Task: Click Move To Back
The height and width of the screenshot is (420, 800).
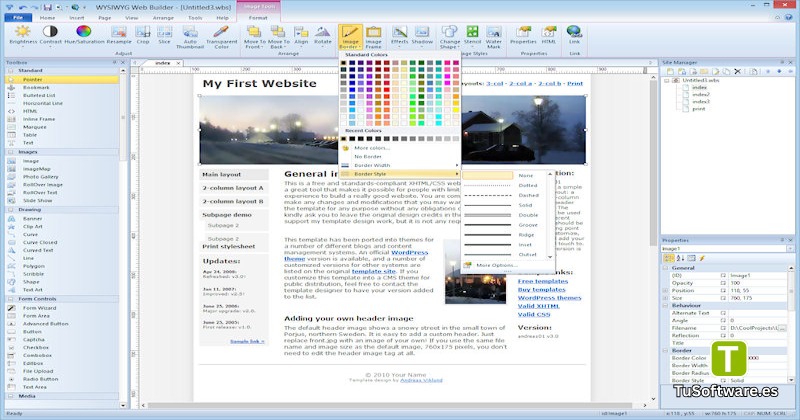Action: tap(278, 37)
